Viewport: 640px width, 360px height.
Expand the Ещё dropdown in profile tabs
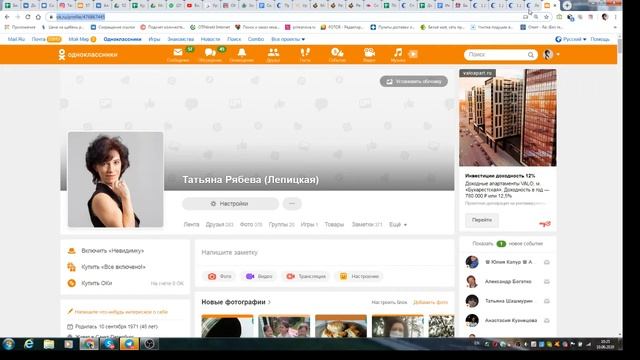(398, 224)
